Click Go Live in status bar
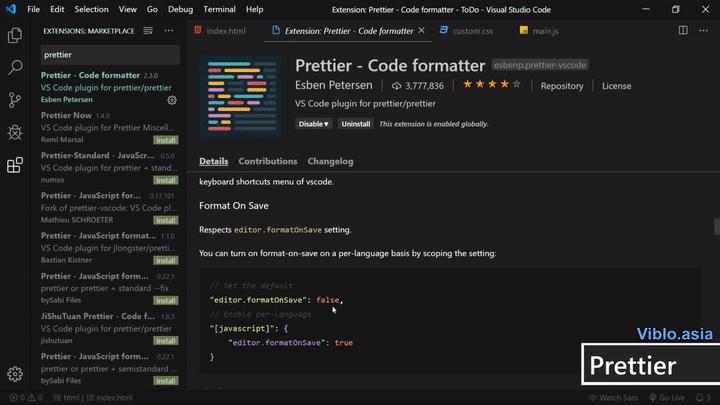This screenshot has width=720, height=405. [667, 398]
